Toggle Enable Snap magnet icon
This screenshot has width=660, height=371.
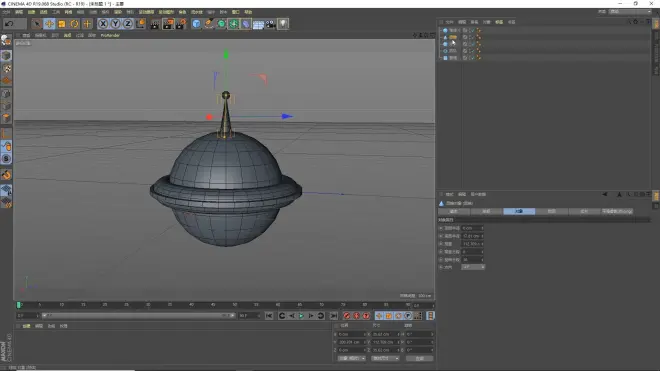6,175
